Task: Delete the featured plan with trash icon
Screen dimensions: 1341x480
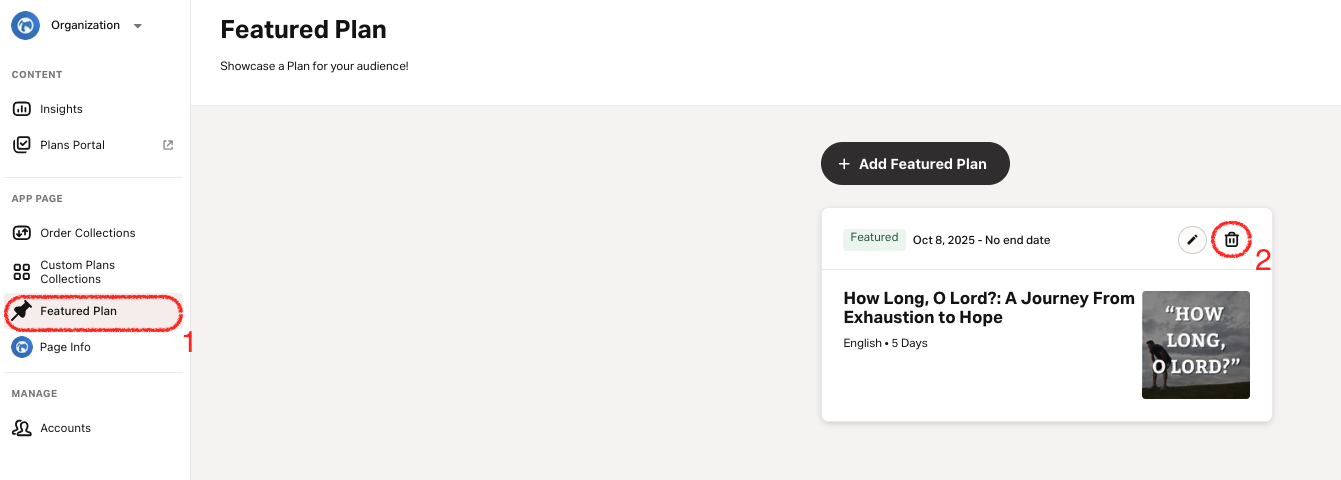Action: pos(1232,240)
